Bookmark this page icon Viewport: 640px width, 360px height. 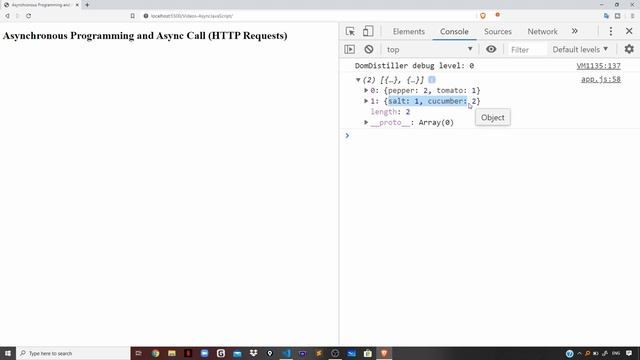pos(132,16)
